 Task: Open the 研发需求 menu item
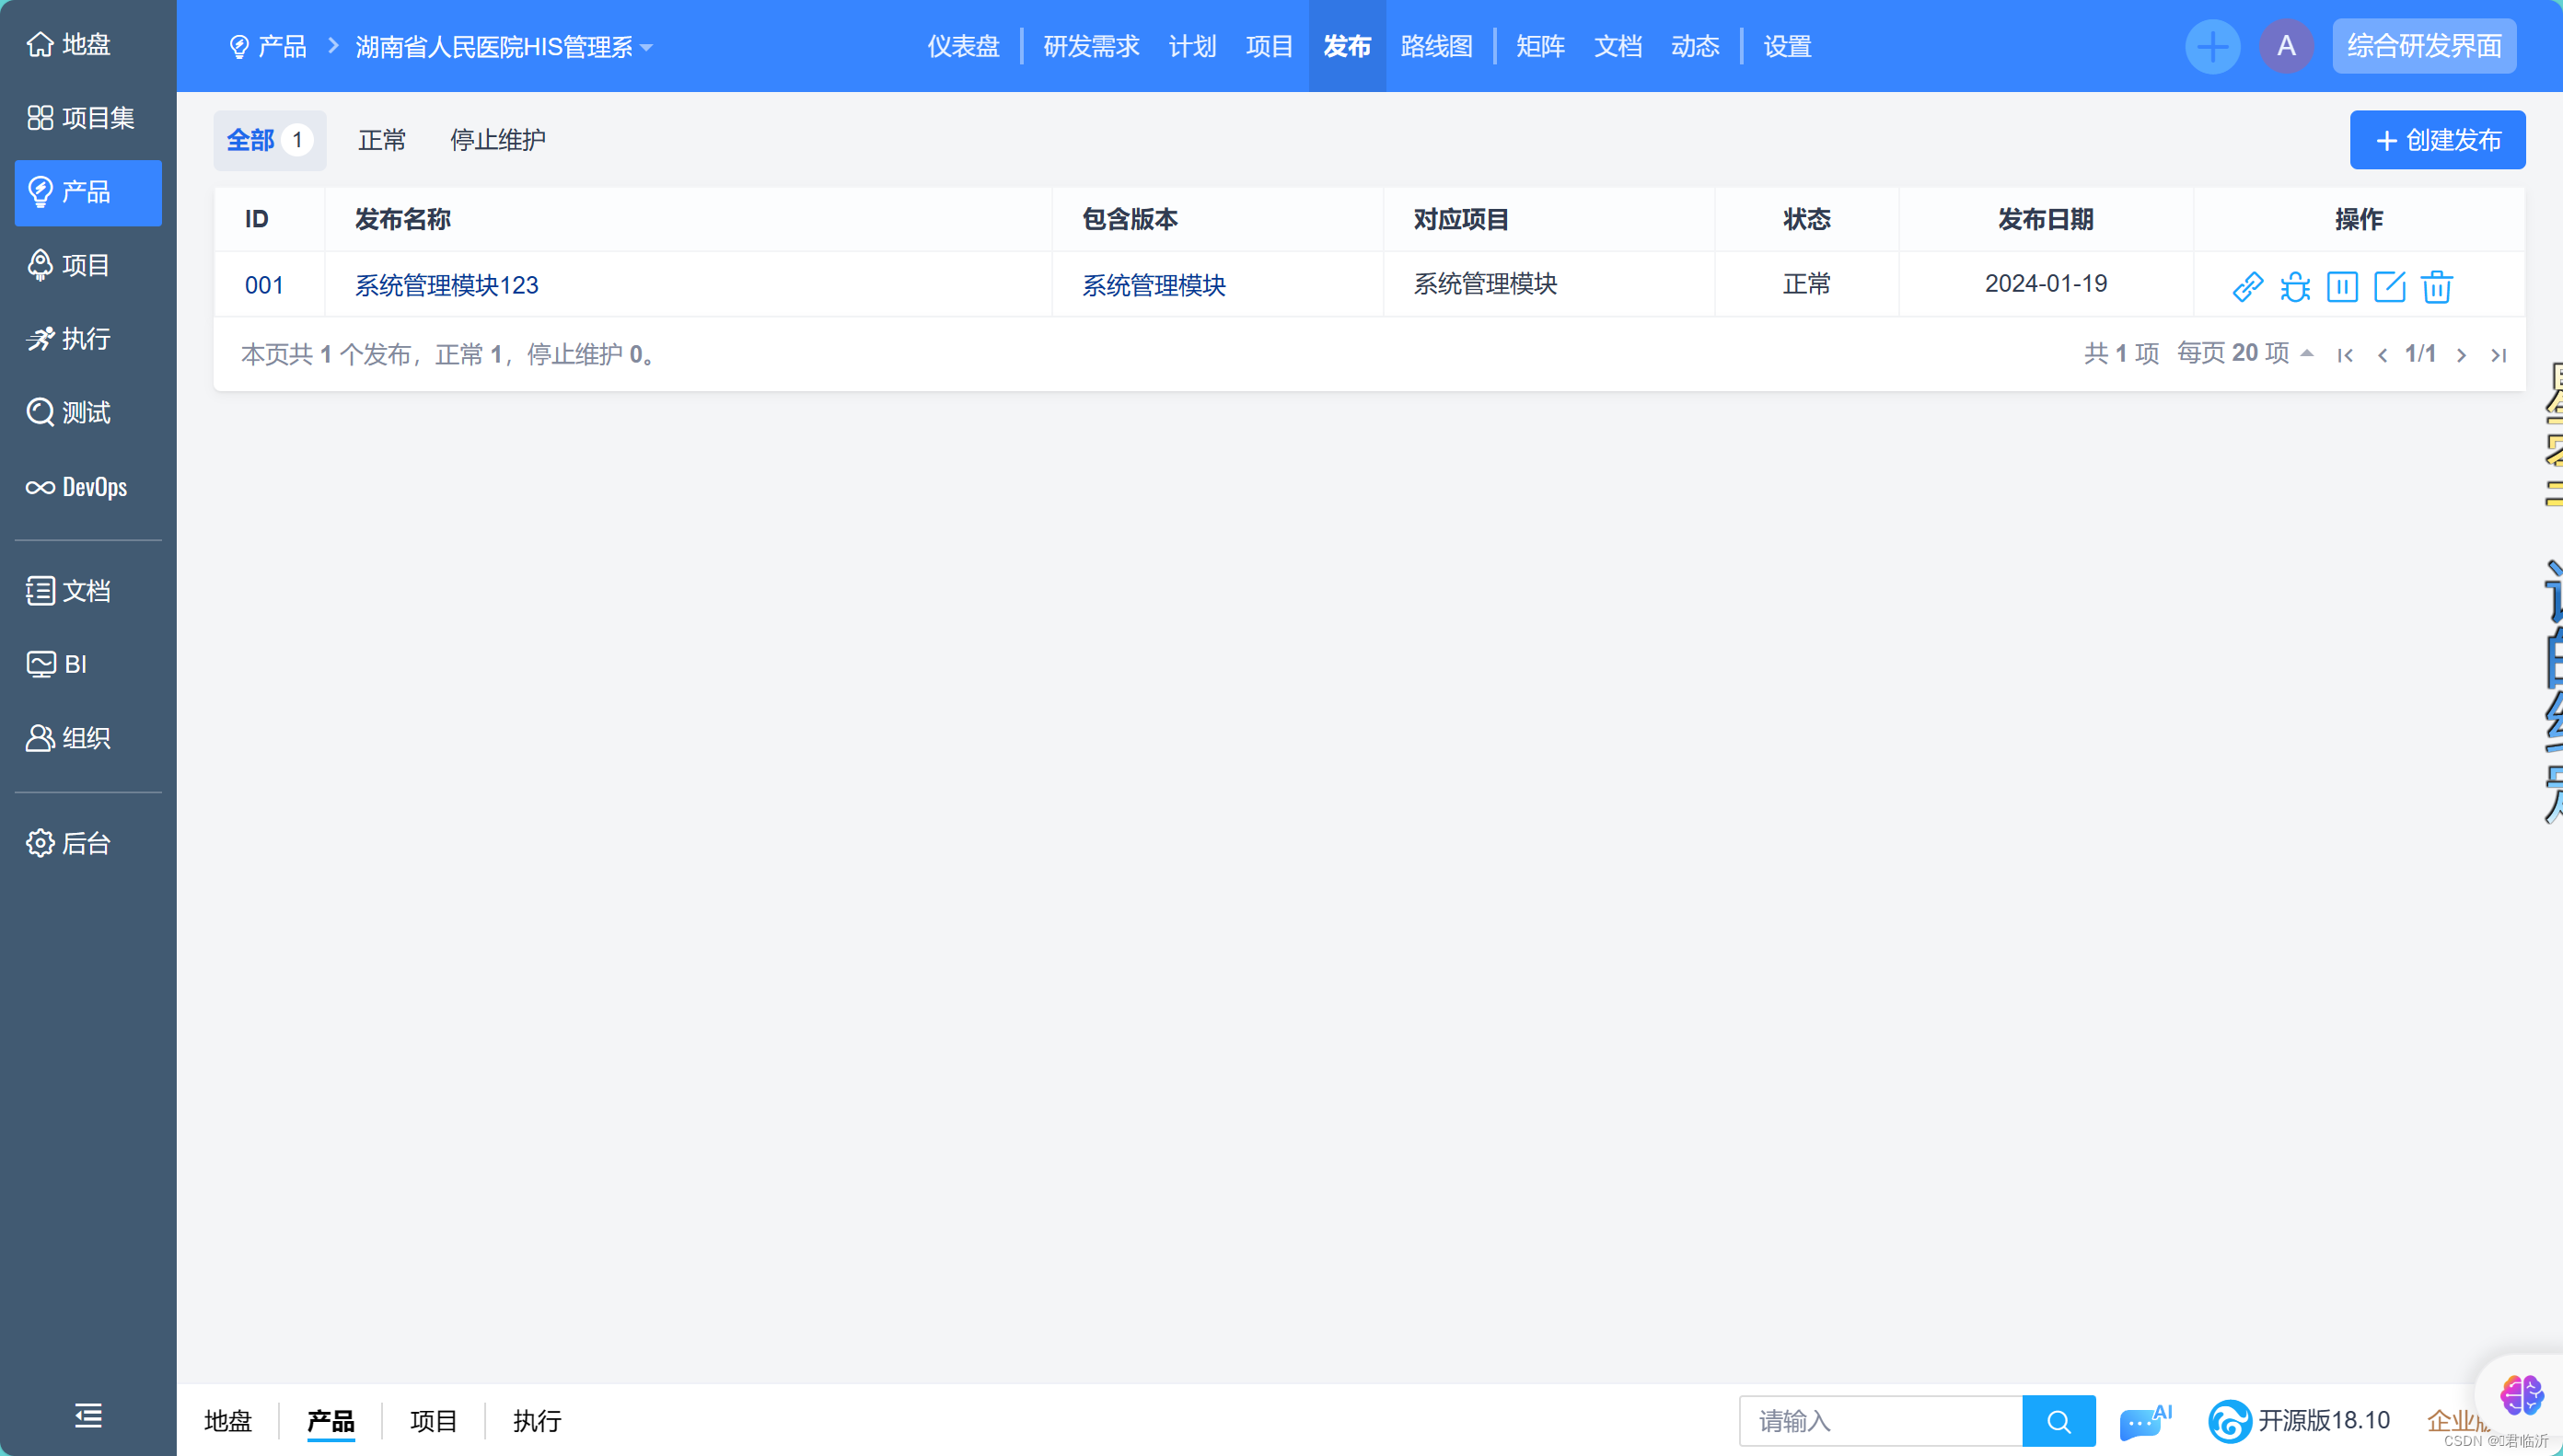pos(1091,46)
